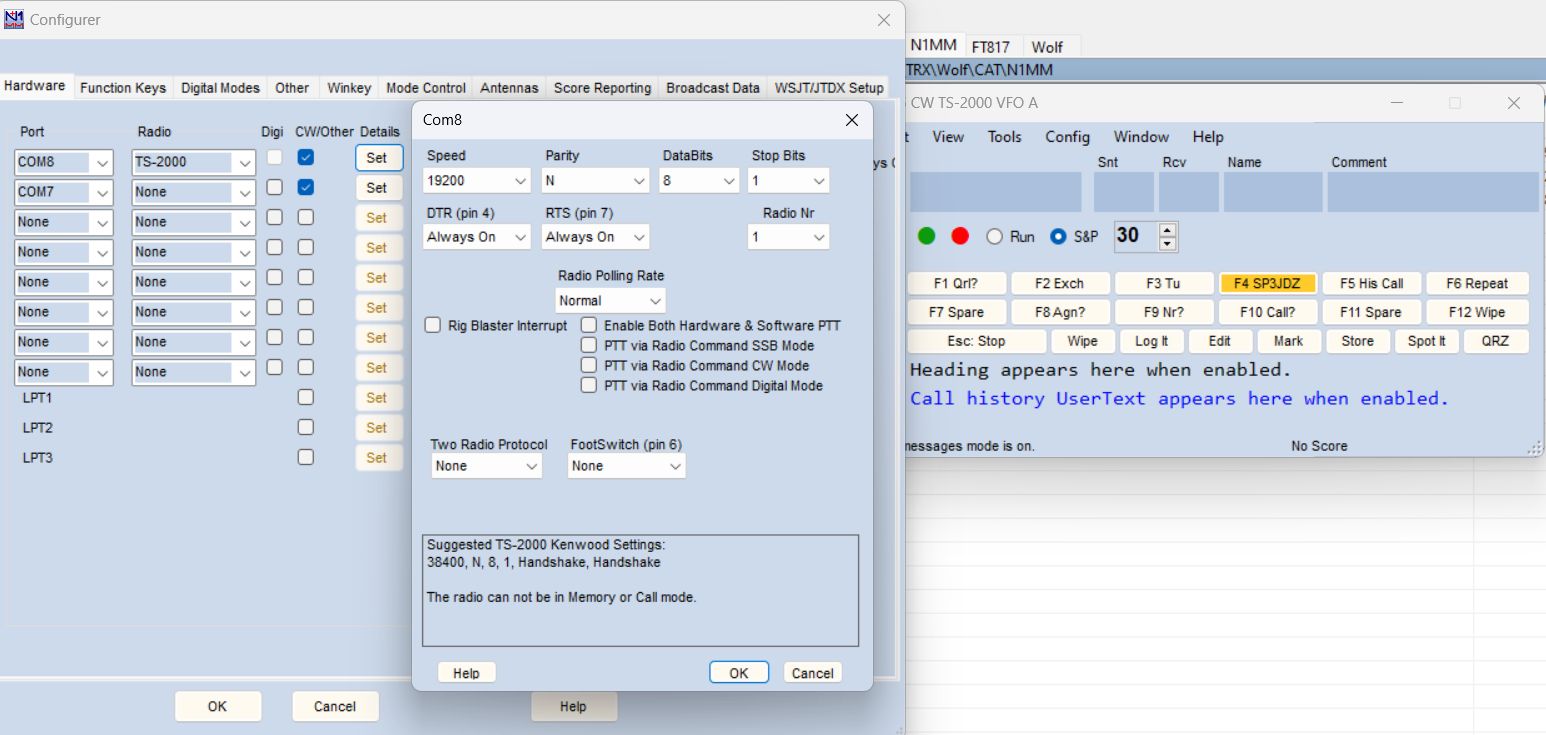This screenshot has height=735, width=1546.
Task: Open the COM7 port dropdown
Action: click(x=64, y=192)
